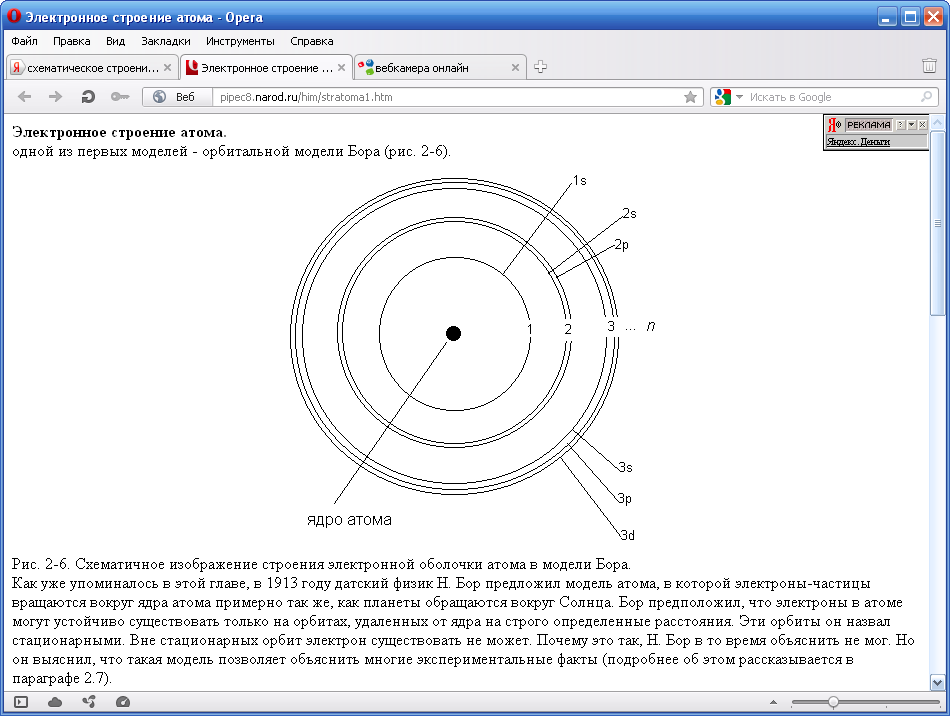The image size is (950, 716).
Task: Click the Opera logo in the title bar
Action: 13,16
